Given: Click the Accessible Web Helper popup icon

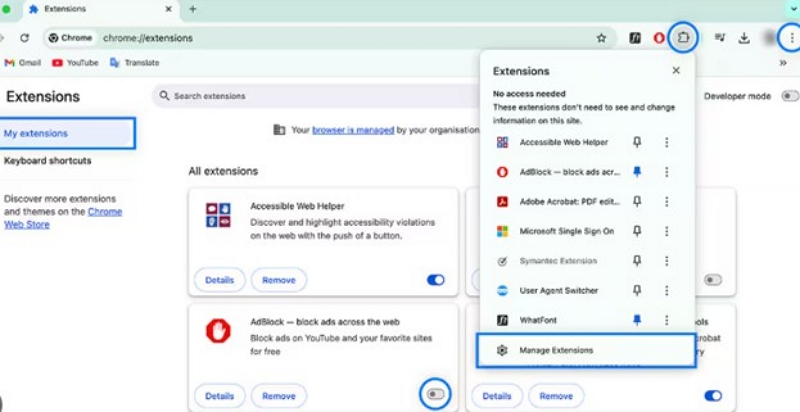Looking at the screenshot, I should pos(502,142).
